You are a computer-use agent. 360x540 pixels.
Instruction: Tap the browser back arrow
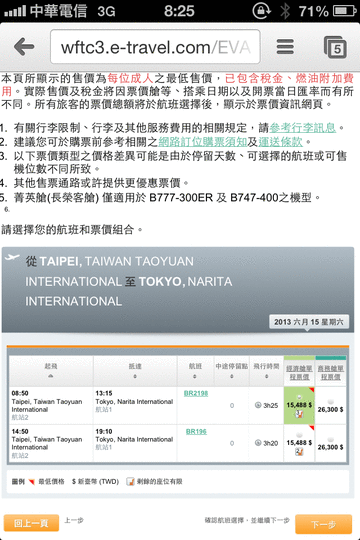tap(24, 46)
